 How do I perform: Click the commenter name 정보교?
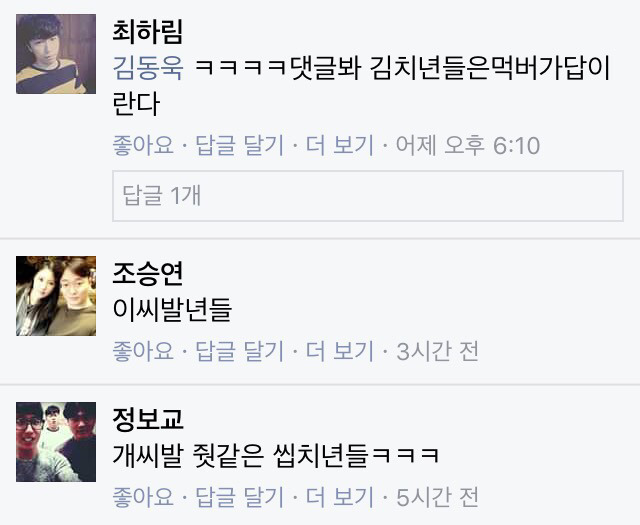148,419
